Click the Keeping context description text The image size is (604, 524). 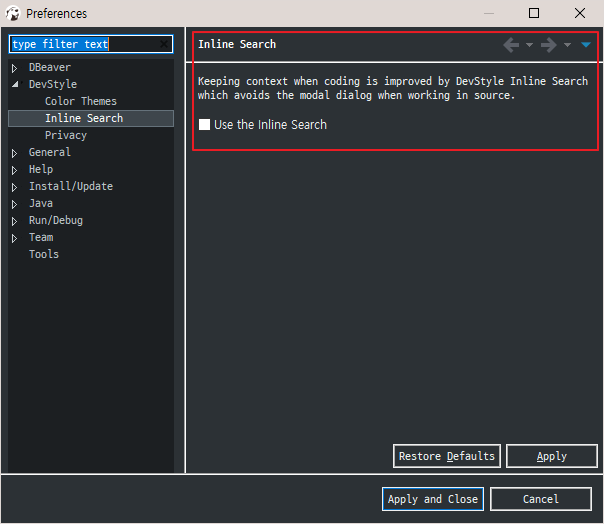tap(393, 88)
